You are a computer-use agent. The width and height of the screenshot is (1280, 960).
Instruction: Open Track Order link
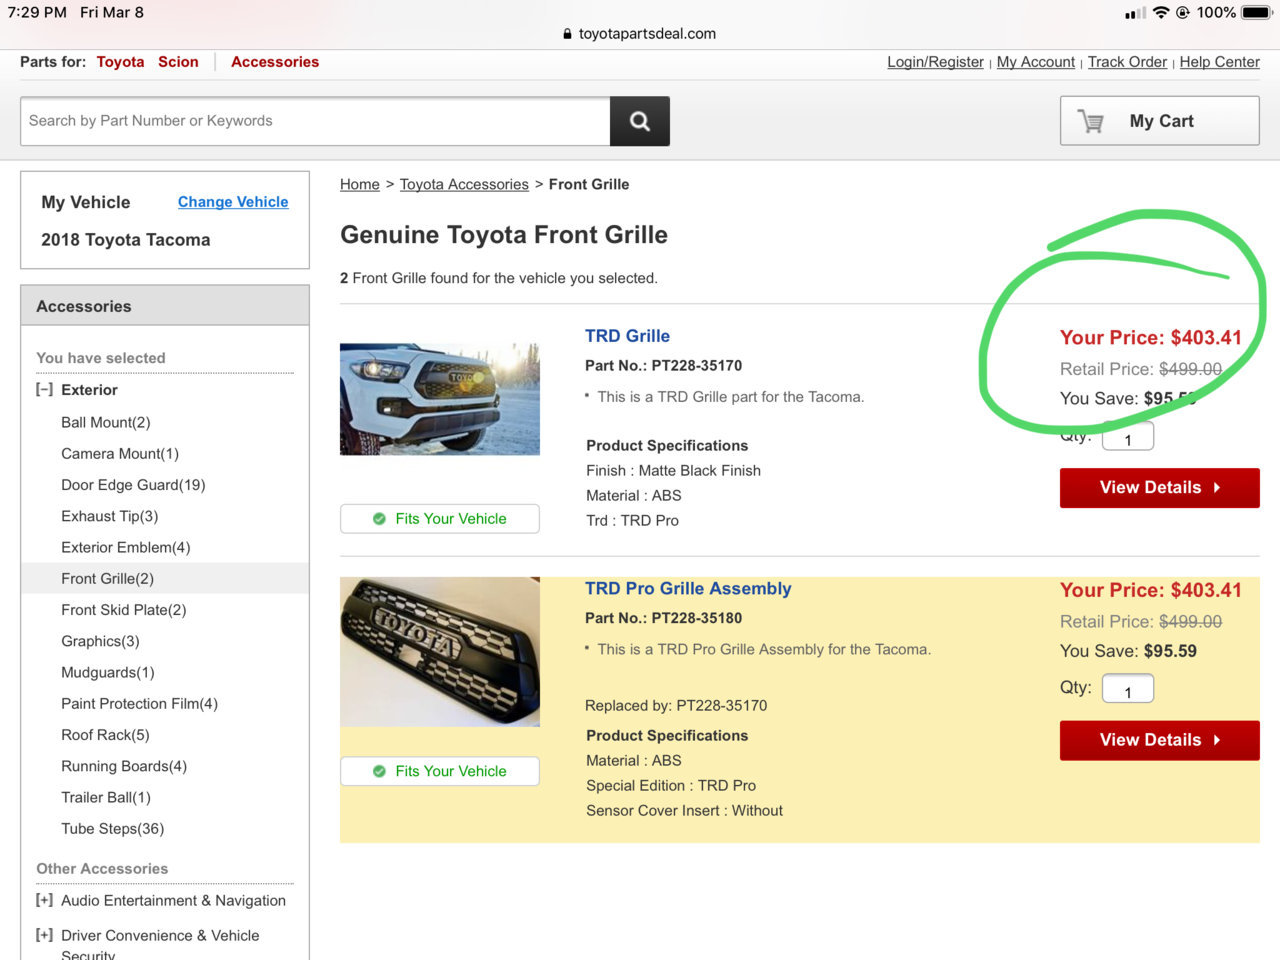1127,62
